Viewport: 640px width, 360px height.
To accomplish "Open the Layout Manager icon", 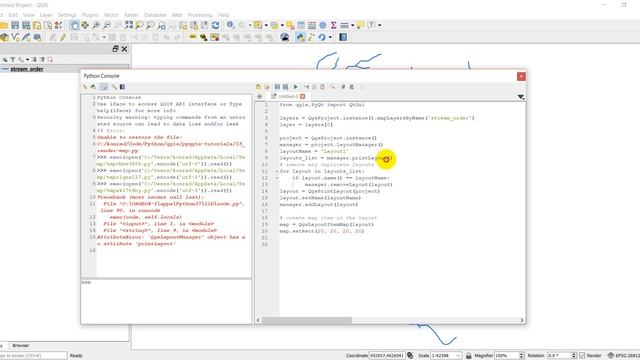I will pos(48,25).
